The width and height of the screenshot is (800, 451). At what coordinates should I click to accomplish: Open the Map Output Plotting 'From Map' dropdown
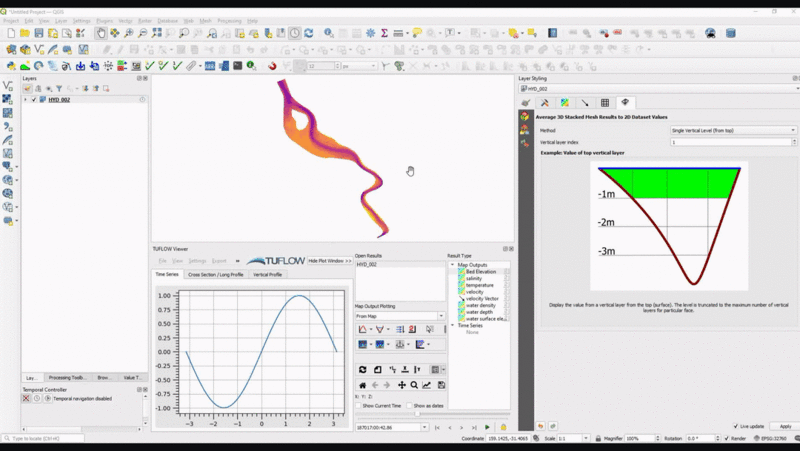point(400,316)
